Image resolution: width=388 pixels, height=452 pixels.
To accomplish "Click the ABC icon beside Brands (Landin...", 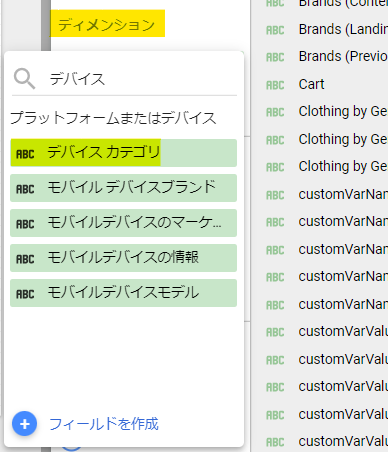I will click(275, 31).
